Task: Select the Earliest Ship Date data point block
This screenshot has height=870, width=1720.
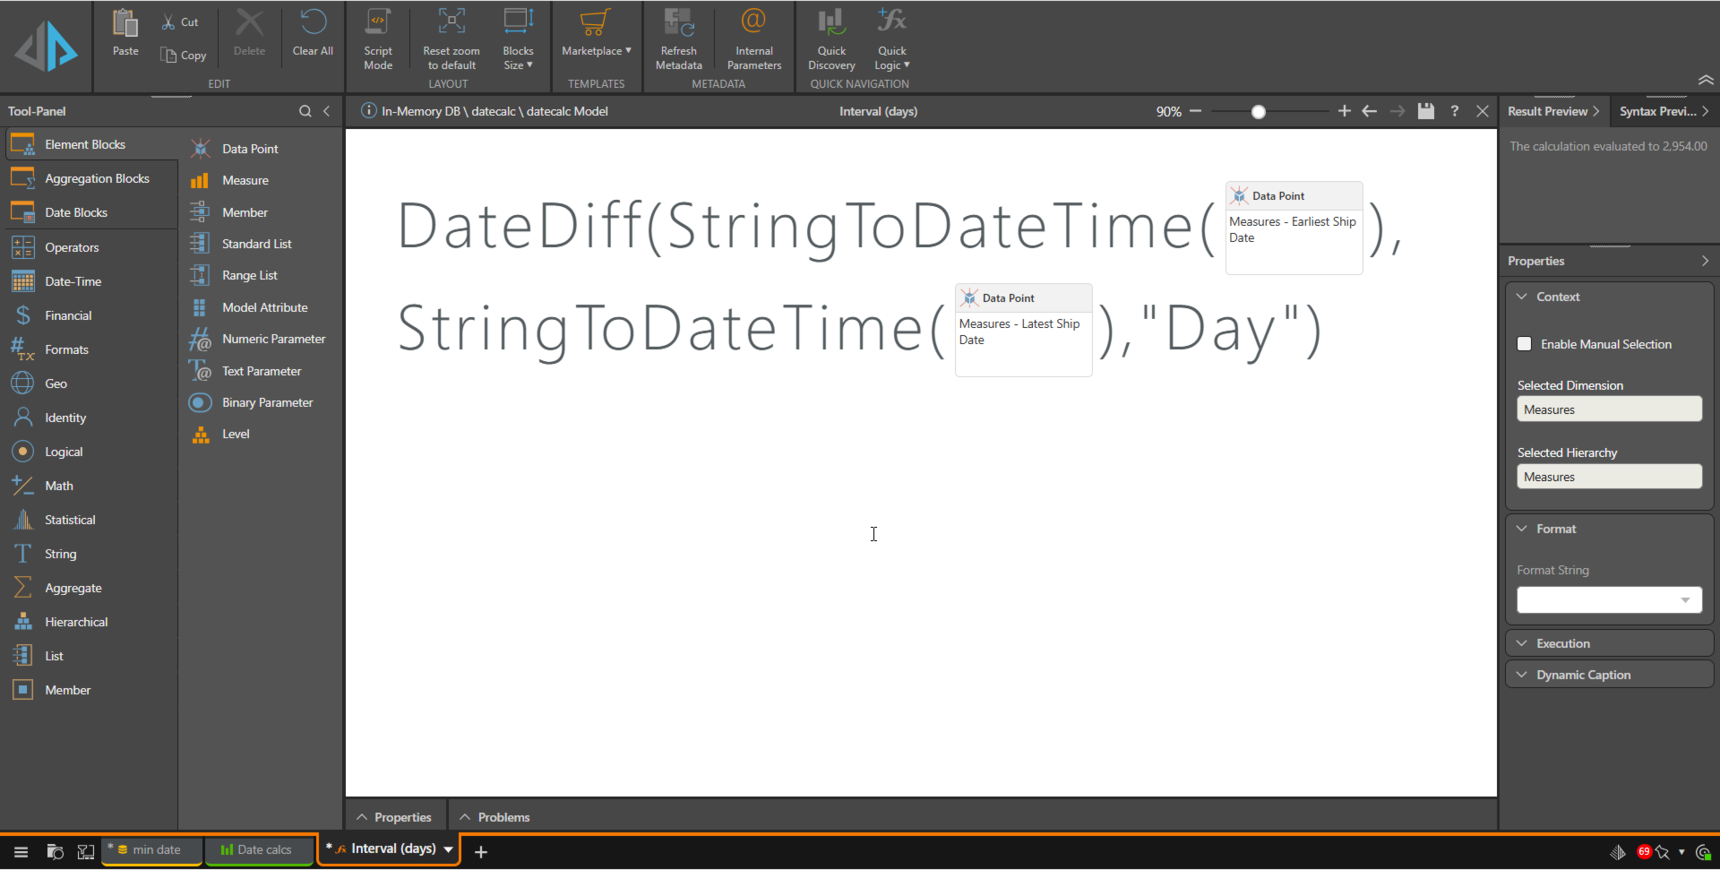Action: tap(1294, 228)
